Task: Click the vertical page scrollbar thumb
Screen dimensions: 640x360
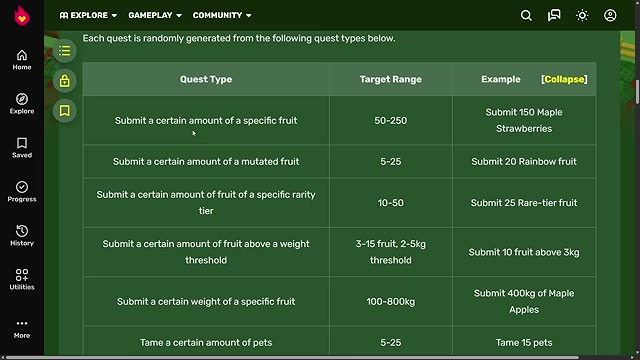Action: coord(637,92)
